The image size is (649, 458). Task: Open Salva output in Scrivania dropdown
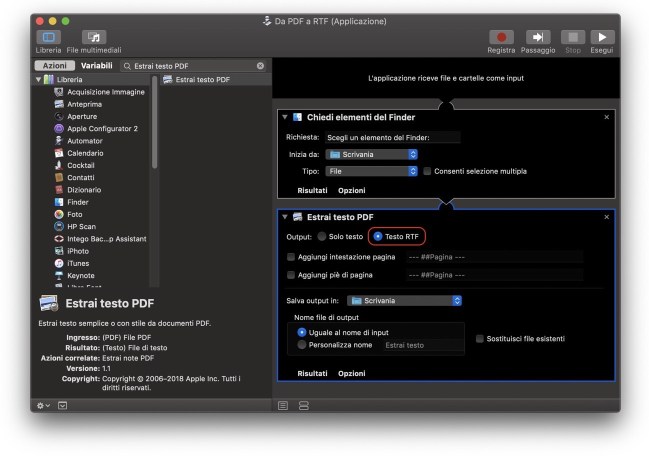(x=404, y=301)
